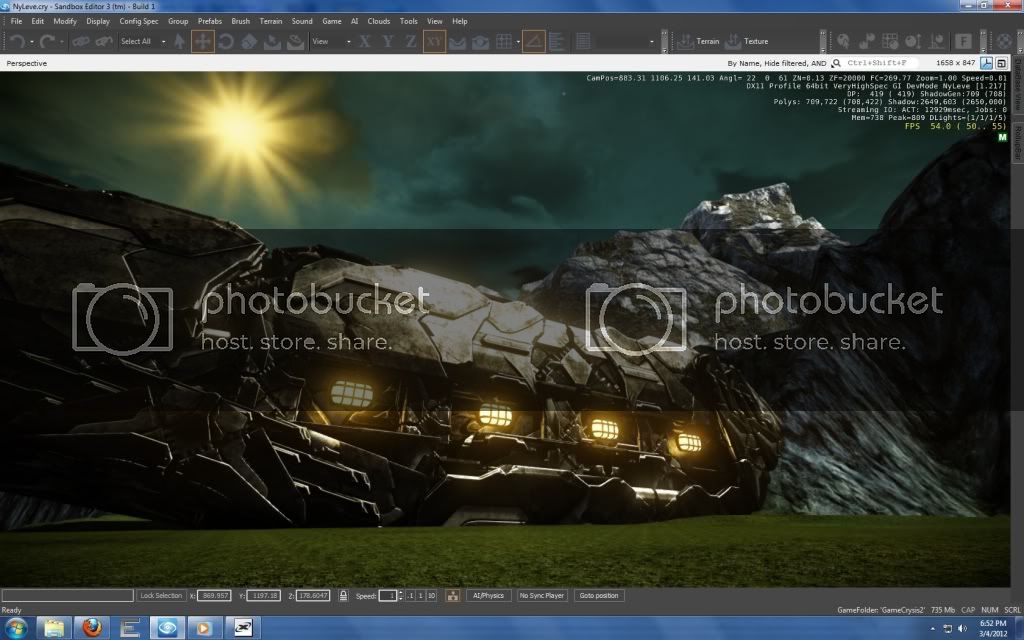Select the Move tool in toolbar
Viewport: 1024px width, 640px height.
(x=203, y=42)
